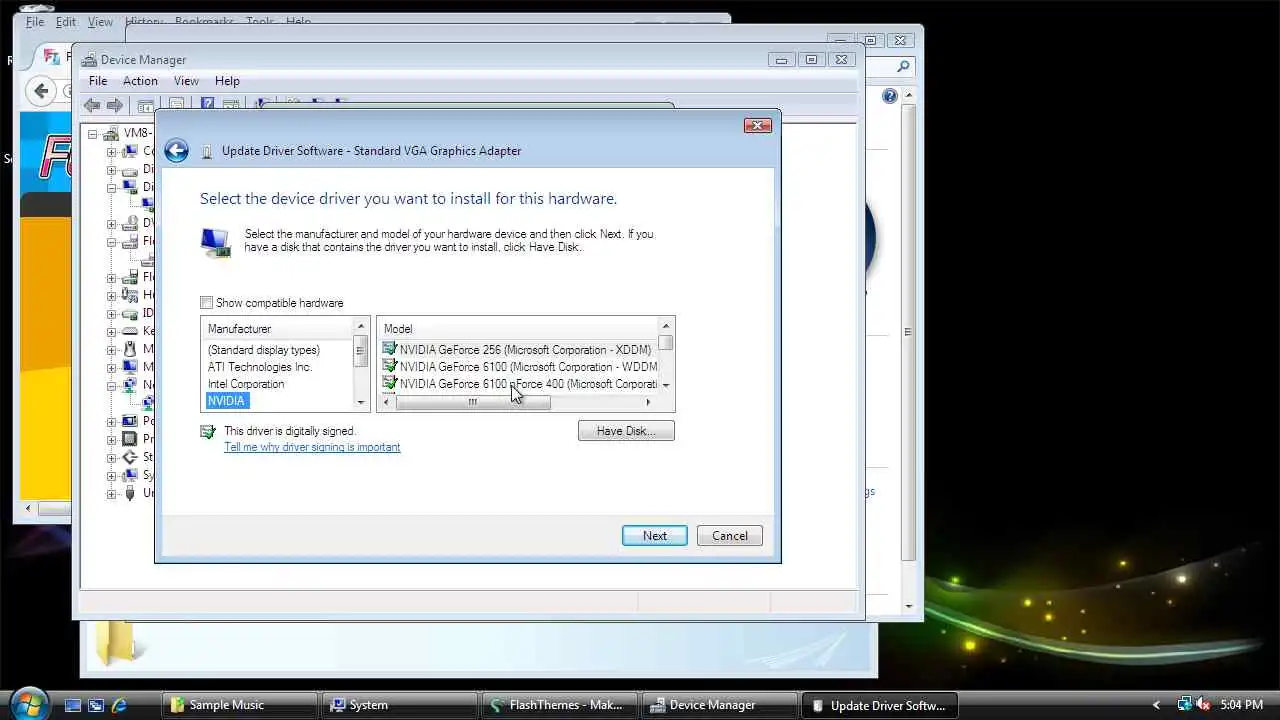Click Switch Between Windows quick launch icon

pyautogui.click(x=96, y=705)
